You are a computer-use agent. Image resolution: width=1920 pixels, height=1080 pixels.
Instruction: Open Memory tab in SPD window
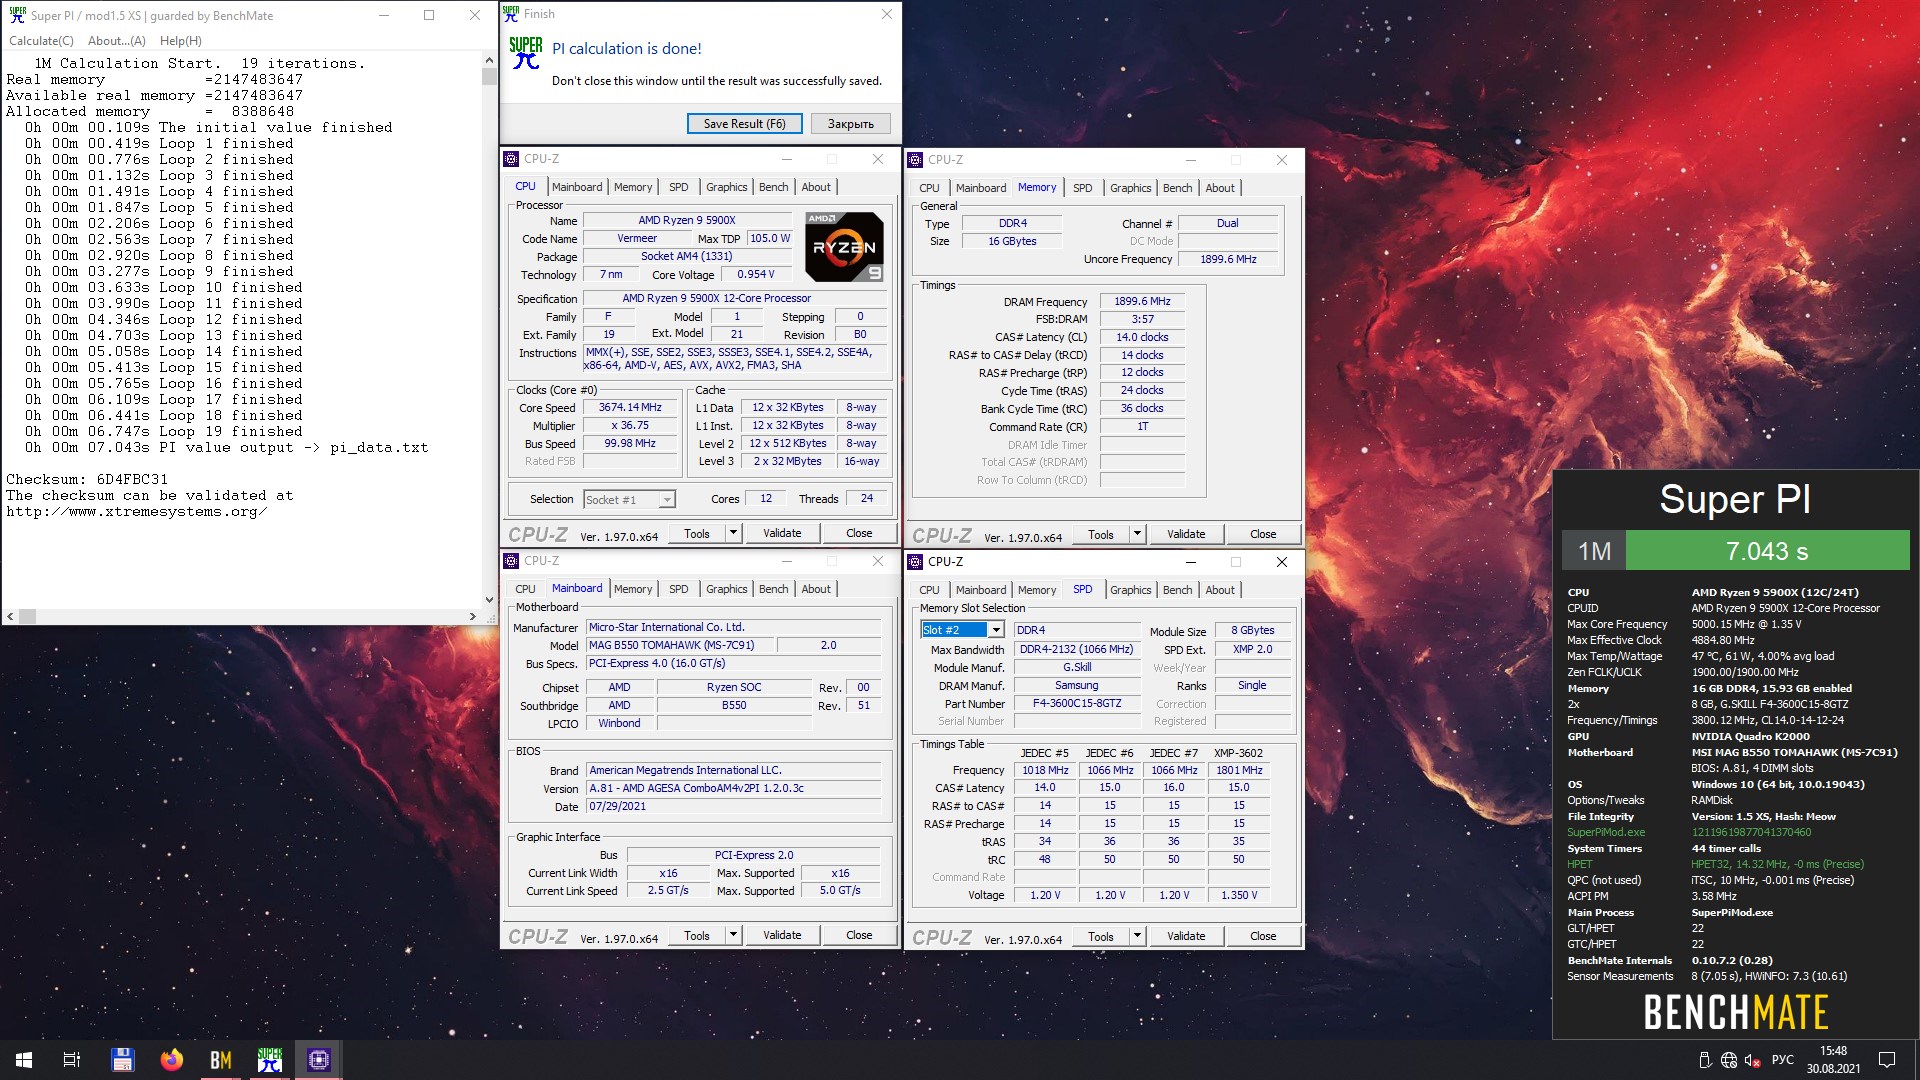[1037, 590]
